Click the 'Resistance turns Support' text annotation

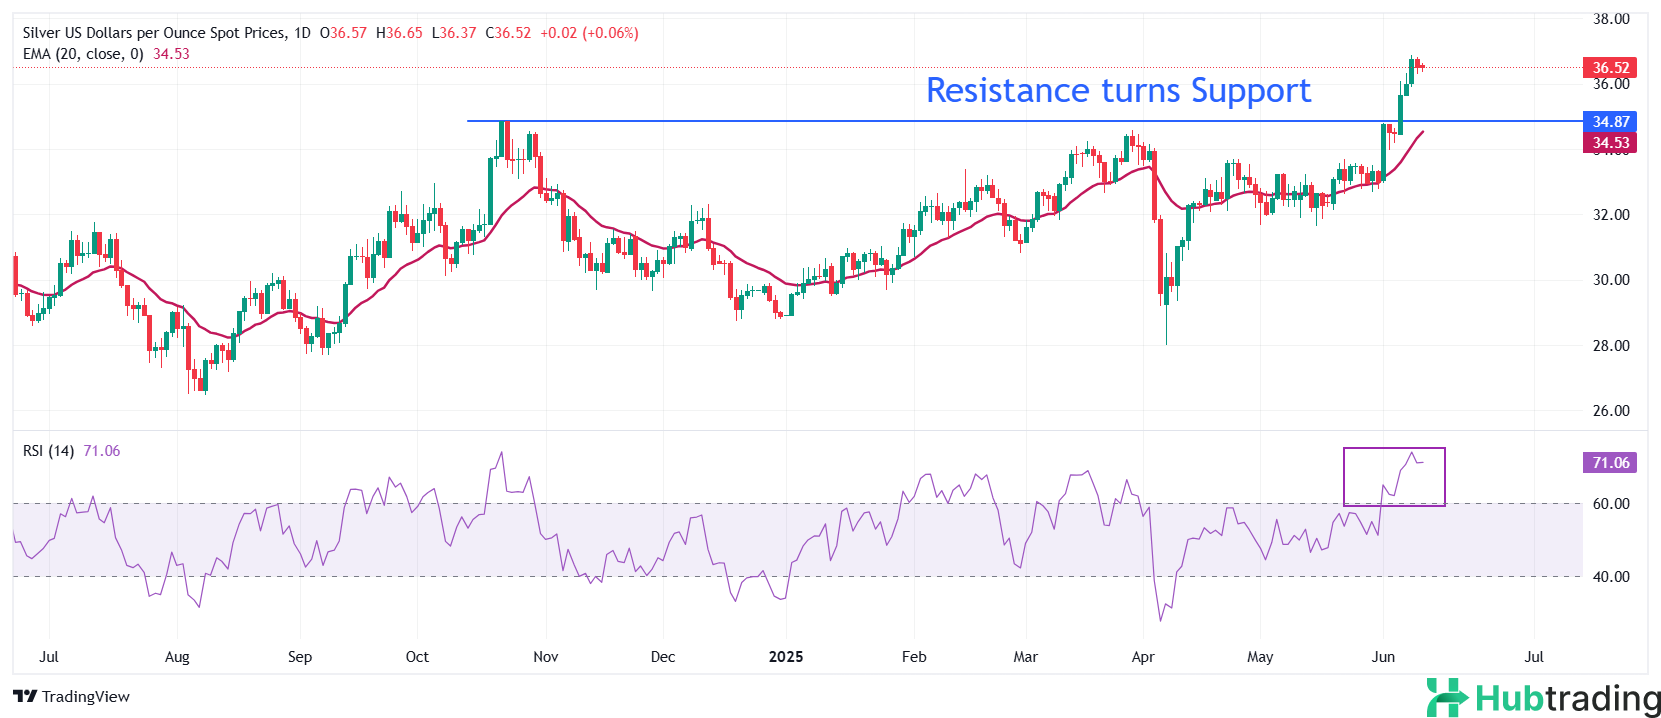coord(1117,91)
